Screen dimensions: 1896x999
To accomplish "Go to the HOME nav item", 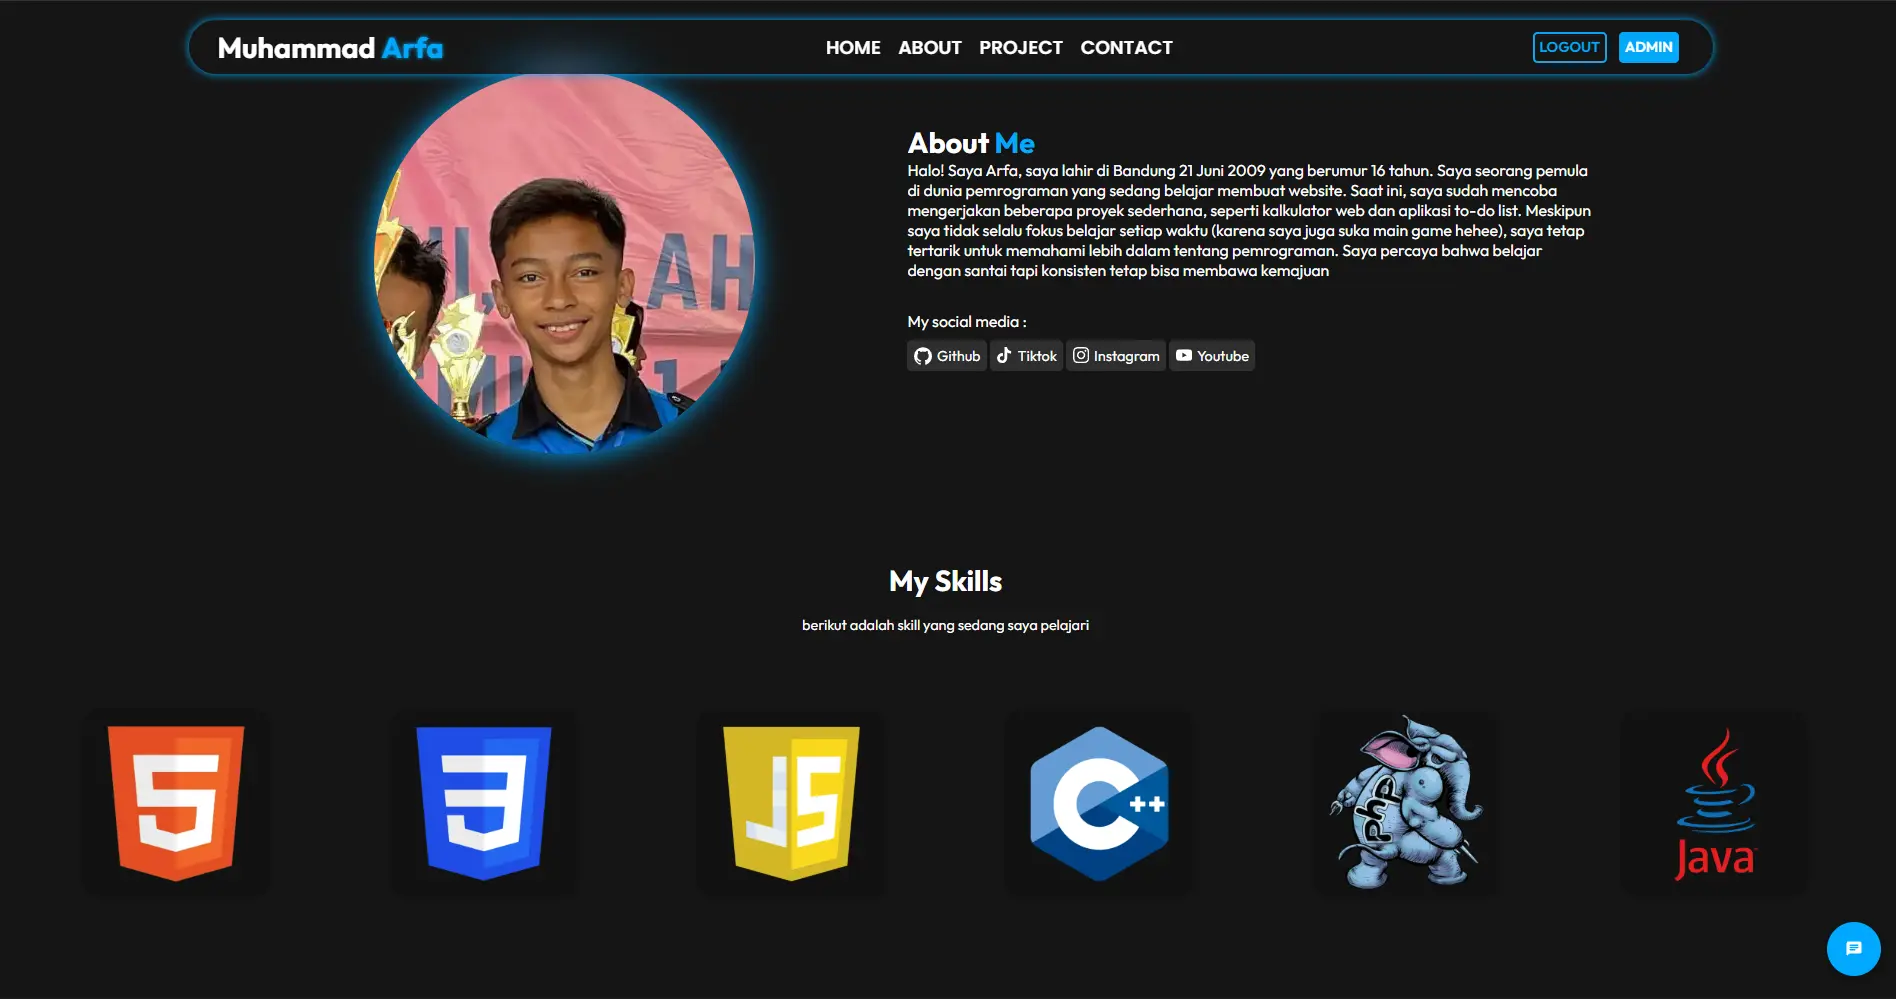I will tap(853, 47).
